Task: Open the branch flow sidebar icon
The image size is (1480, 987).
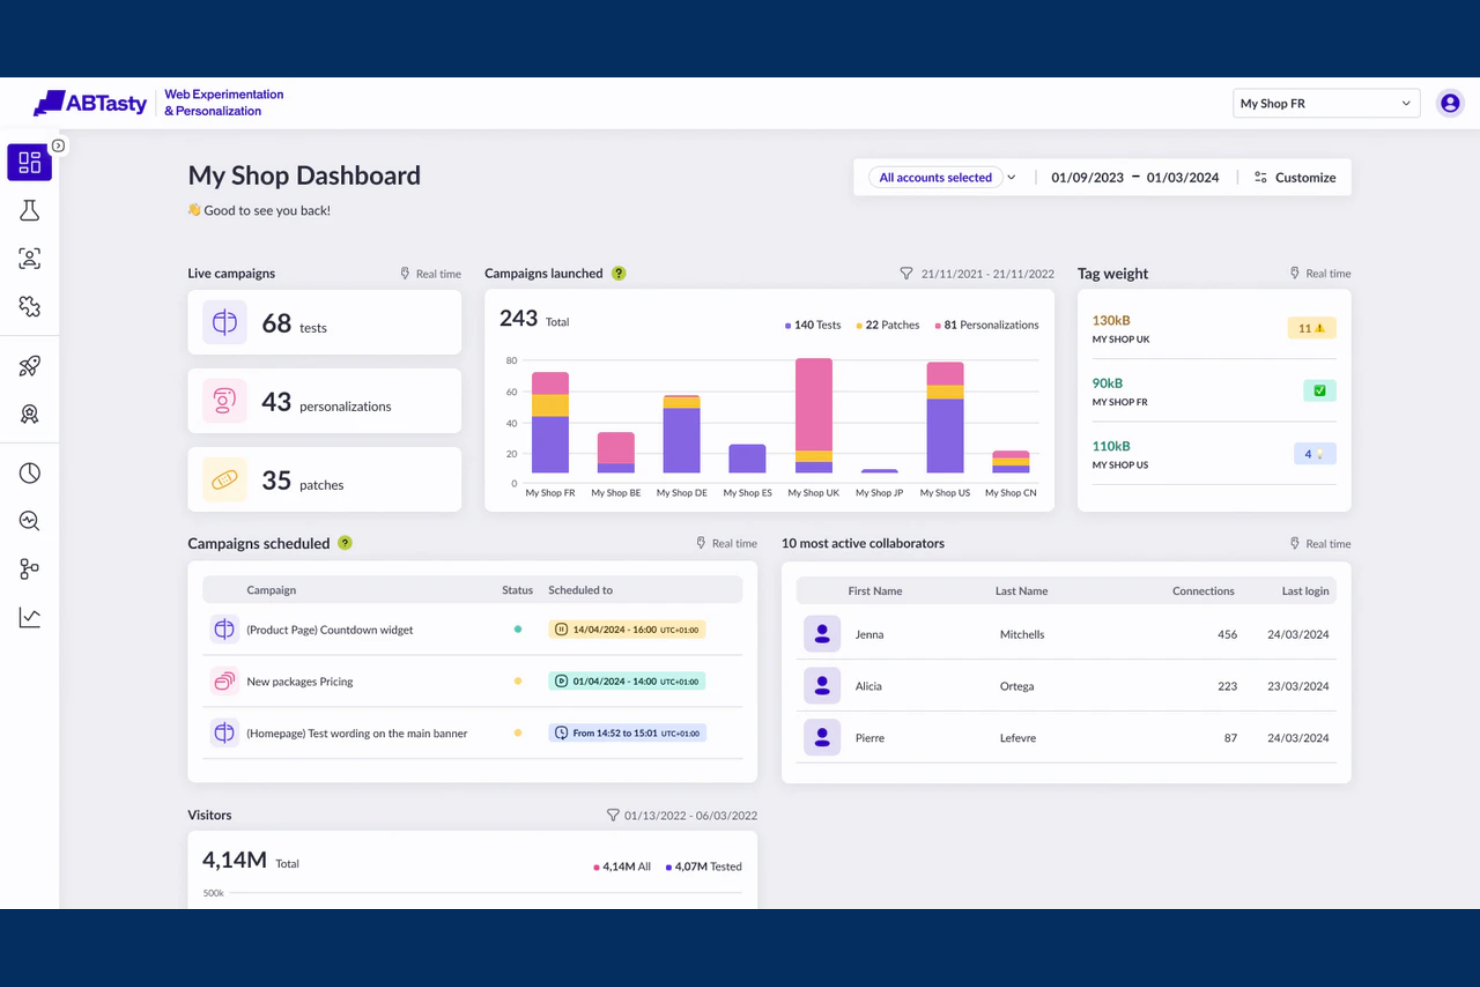Action: [29, 569]
